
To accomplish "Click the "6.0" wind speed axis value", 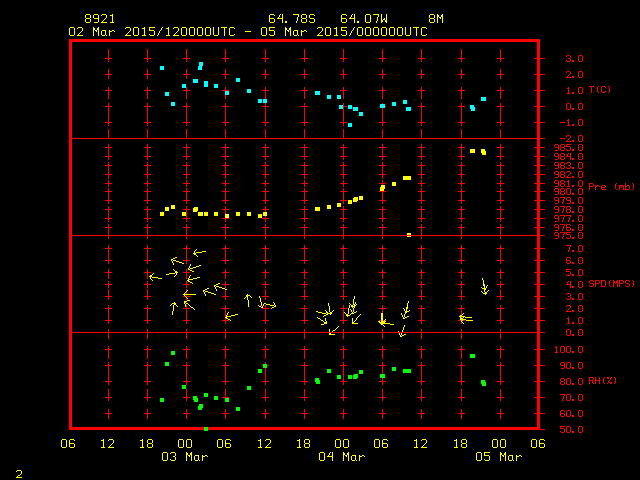I will click(575, 261).
